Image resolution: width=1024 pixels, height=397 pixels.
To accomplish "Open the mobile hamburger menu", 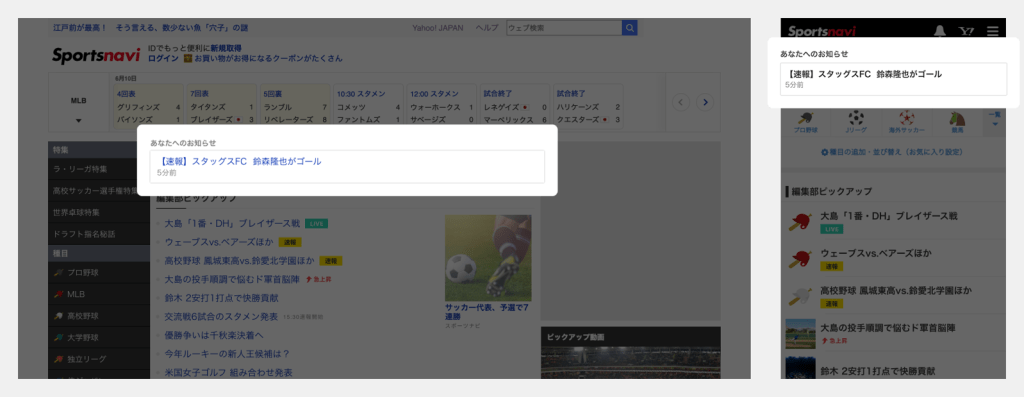I will (x=993, y=31).
